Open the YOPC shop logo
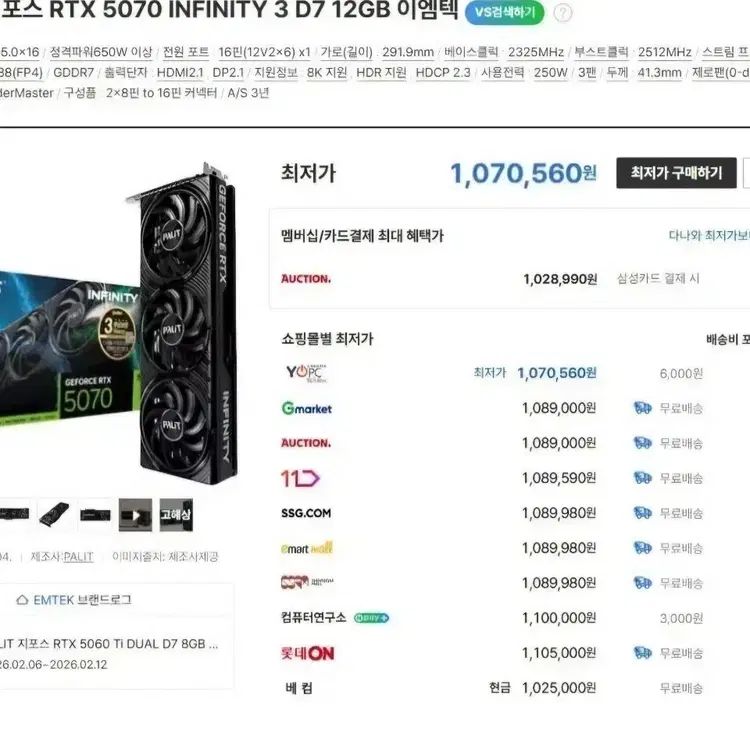This screenshot has width=750, height=750. point(307,373)
